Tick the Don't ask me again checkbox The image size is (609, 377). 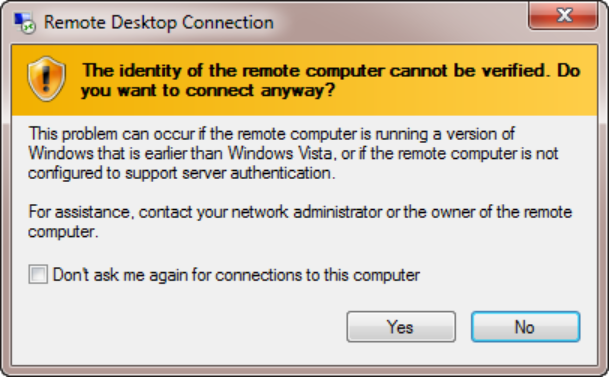point(38,274)
